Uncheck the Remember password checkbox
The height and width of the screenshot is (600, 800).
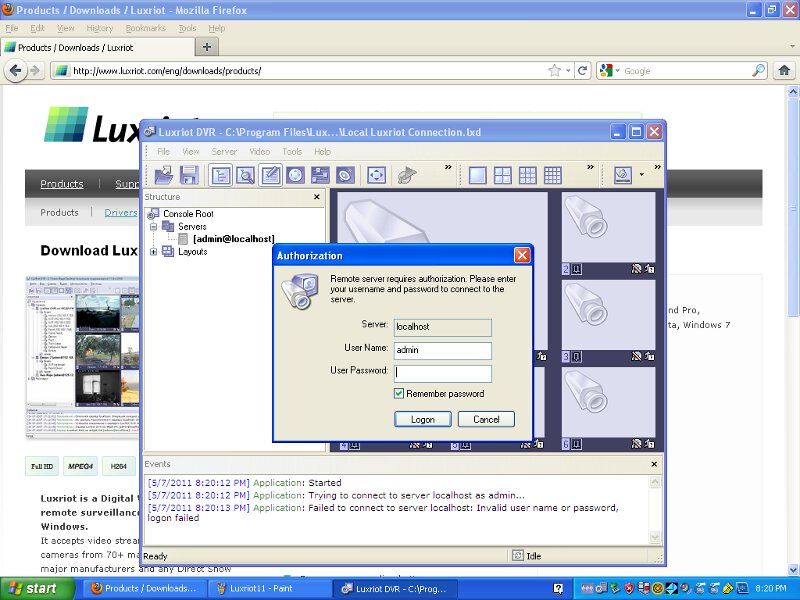click(x=399, y=393)
